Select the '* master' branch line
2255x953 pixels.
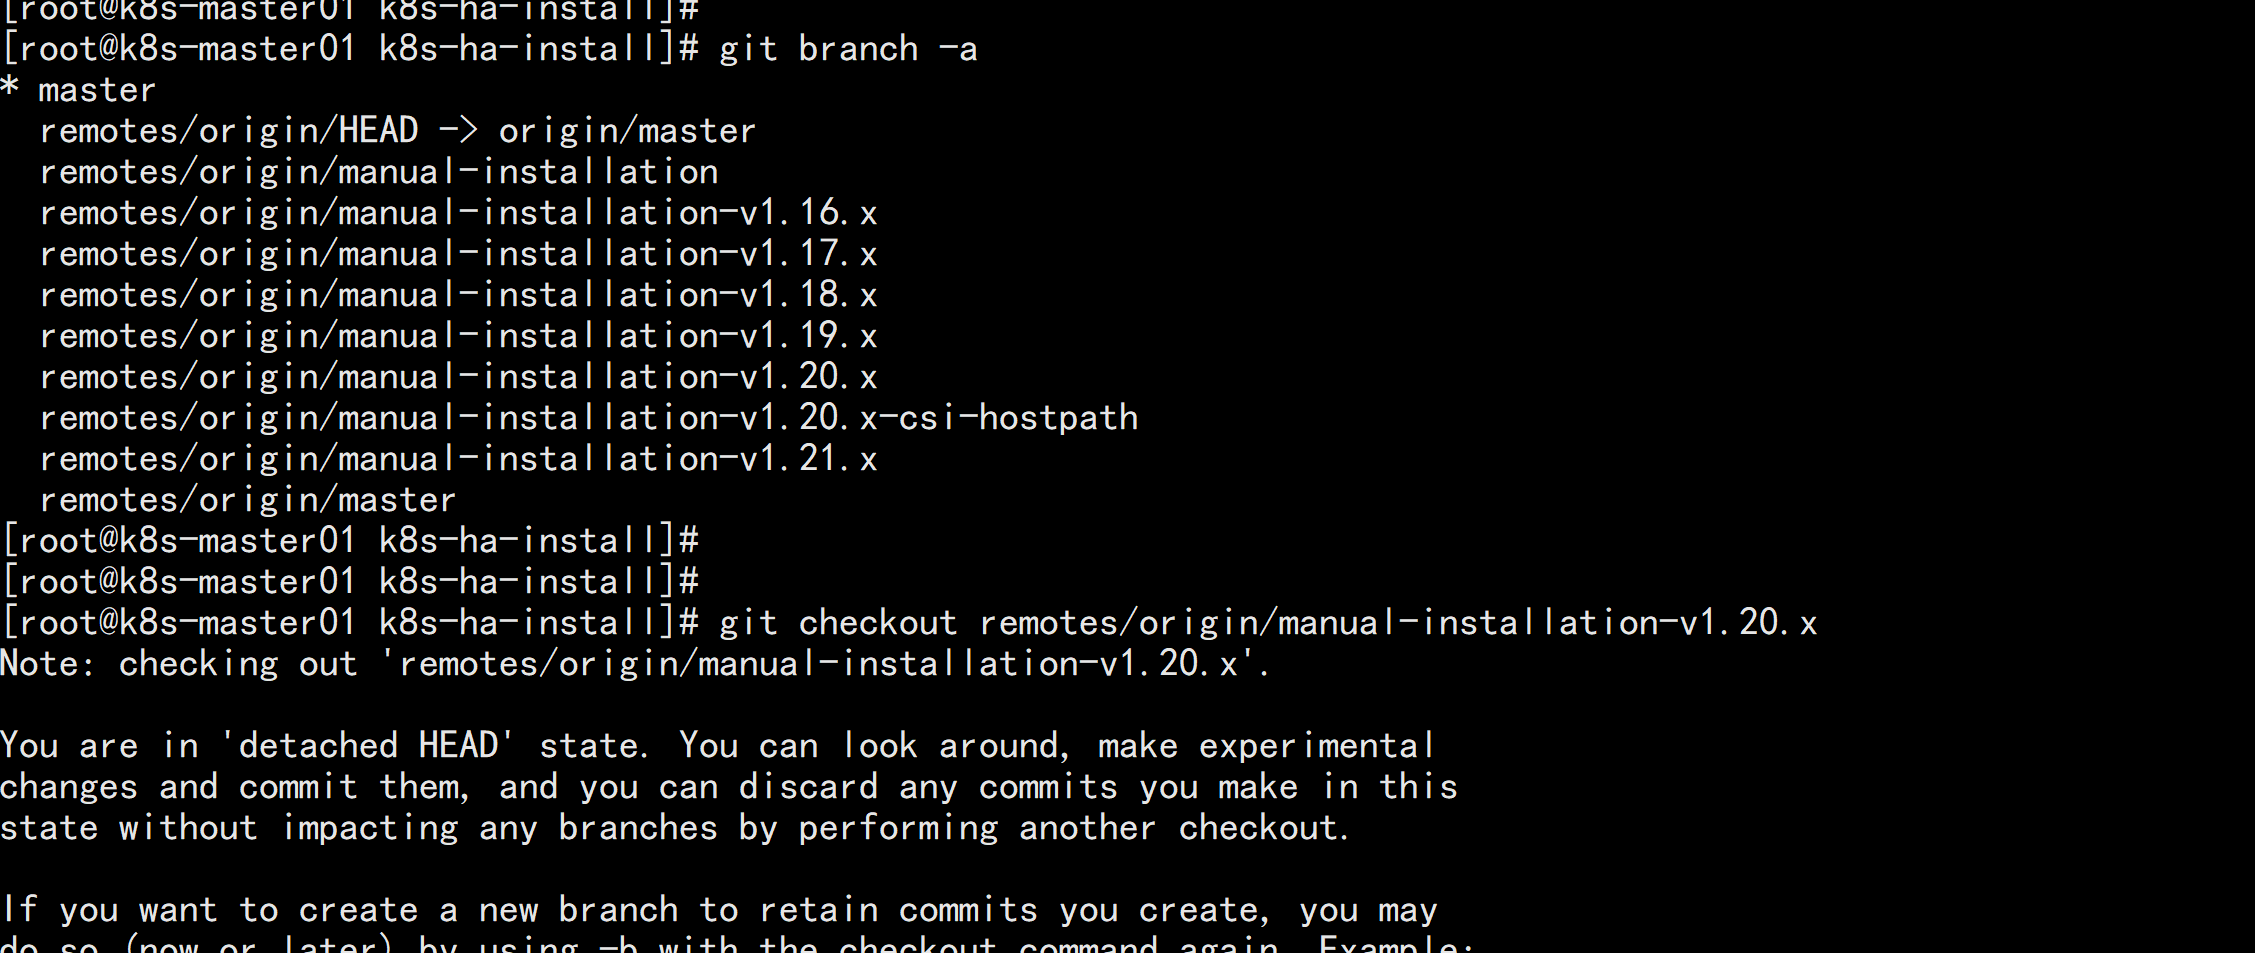click(79, 90)
